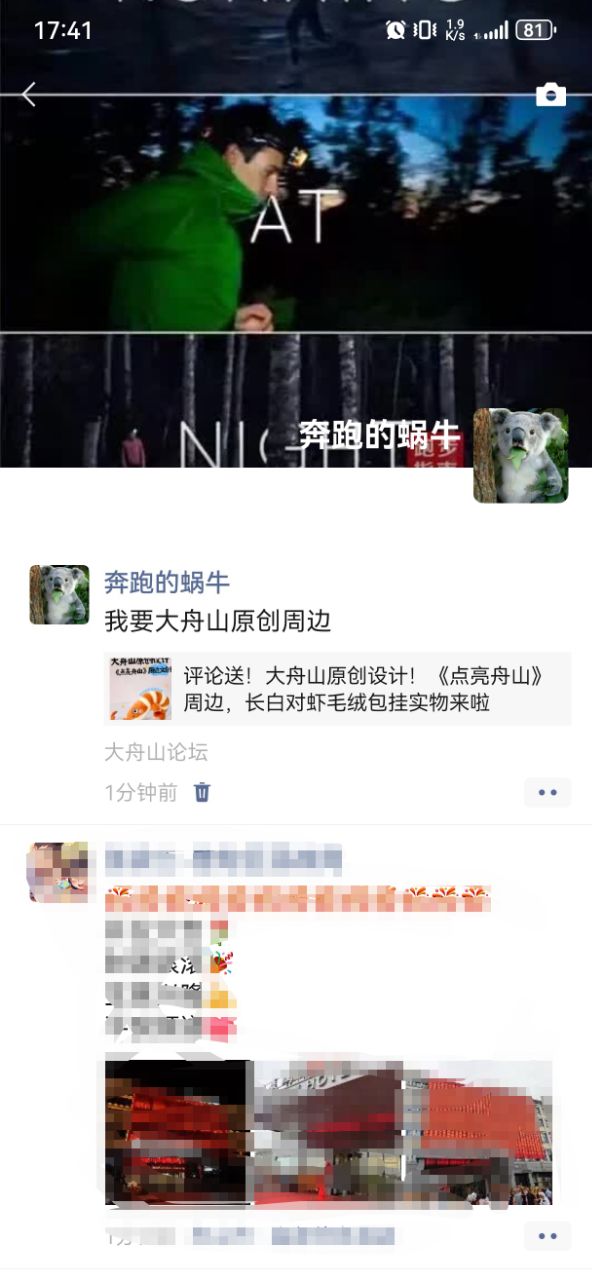
Task: Tap the alarm clock status bar icon
Action: coord(395,30)
